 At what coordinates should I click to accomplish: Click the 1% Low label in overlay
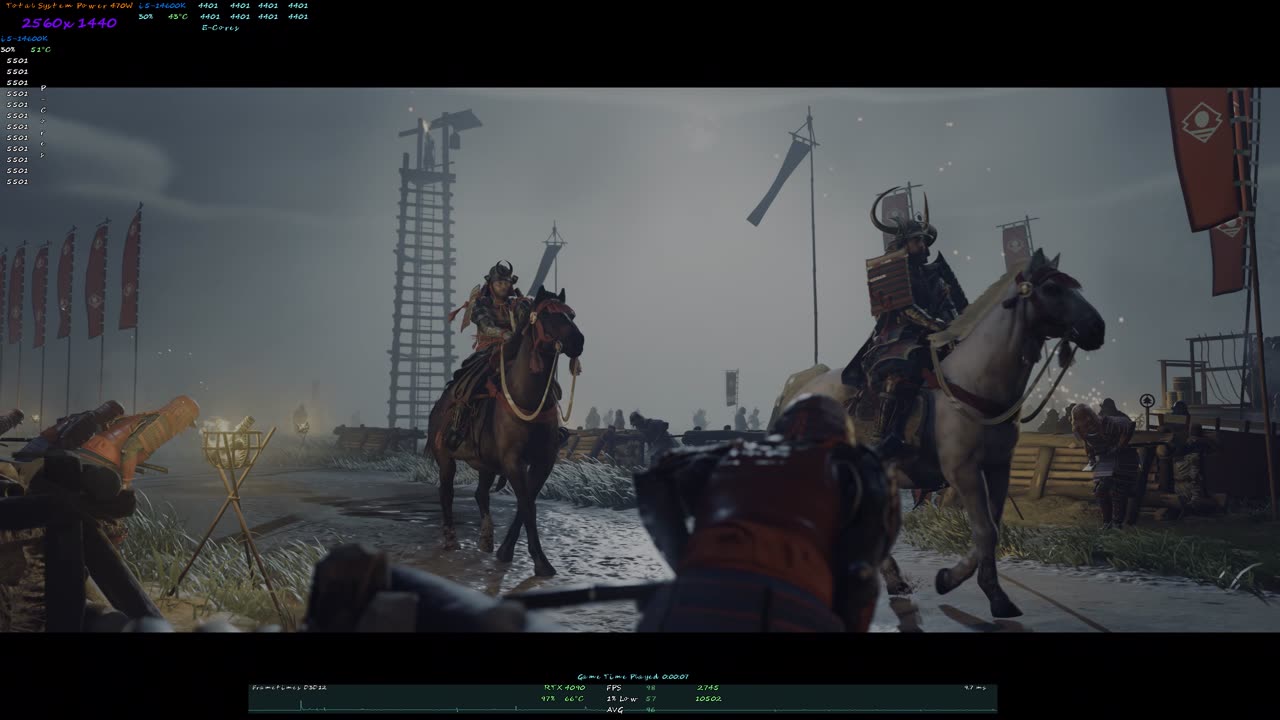(622, 699)
